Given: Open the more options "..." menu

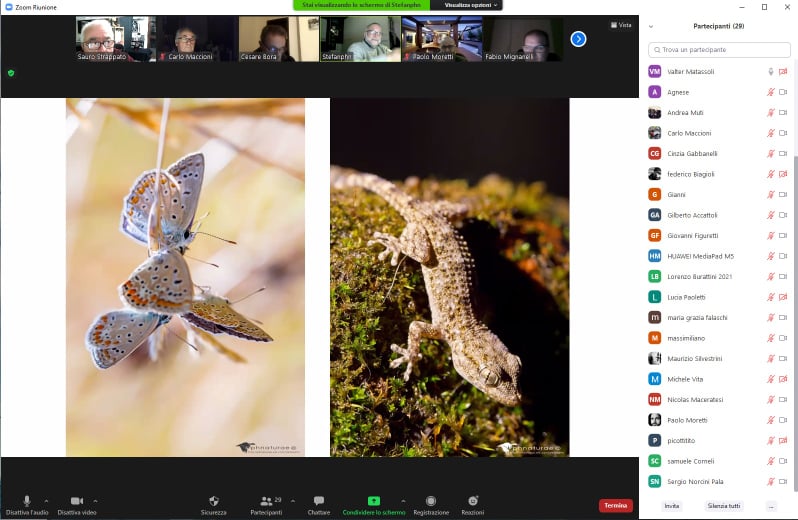Looking at the screenshot, I should [x=770, y=506].
